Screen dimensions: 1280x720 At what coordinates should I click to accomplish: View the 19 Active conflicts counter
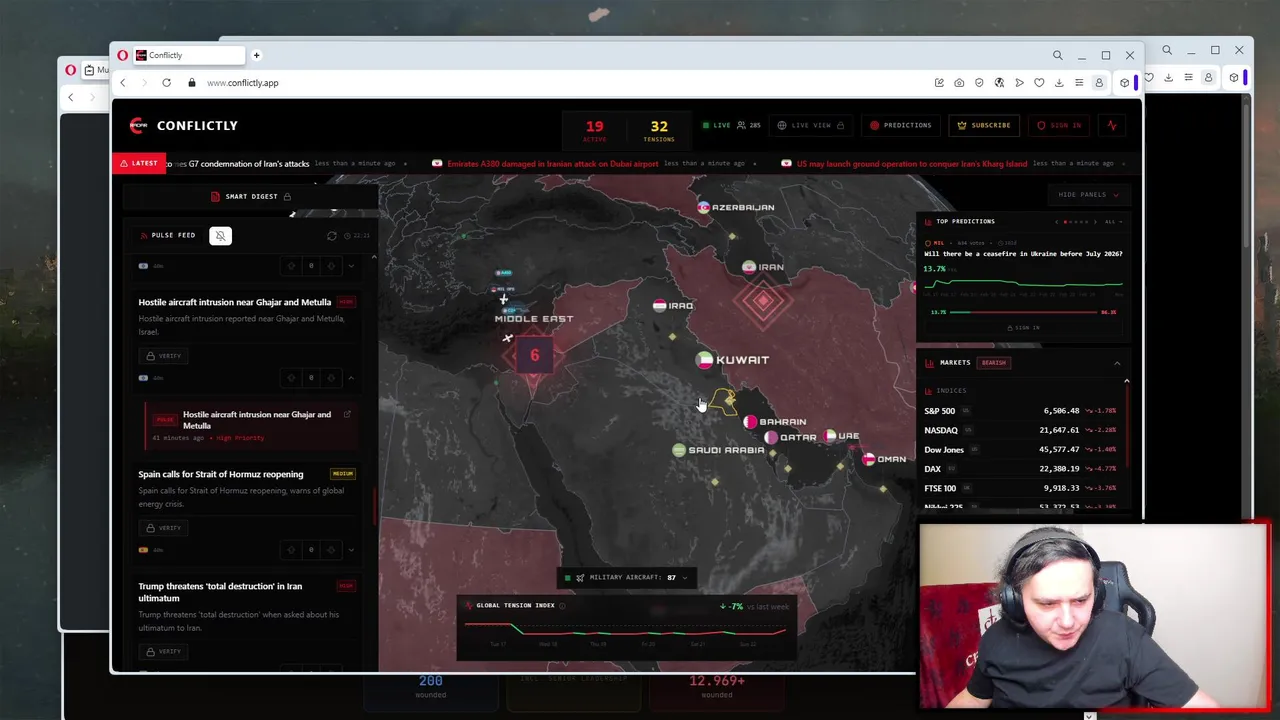[x=594, y=130]
